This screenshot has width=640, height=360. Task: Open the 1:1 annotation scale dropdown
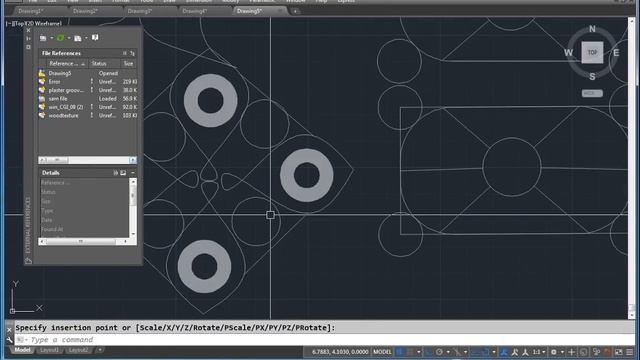[539, 352]
